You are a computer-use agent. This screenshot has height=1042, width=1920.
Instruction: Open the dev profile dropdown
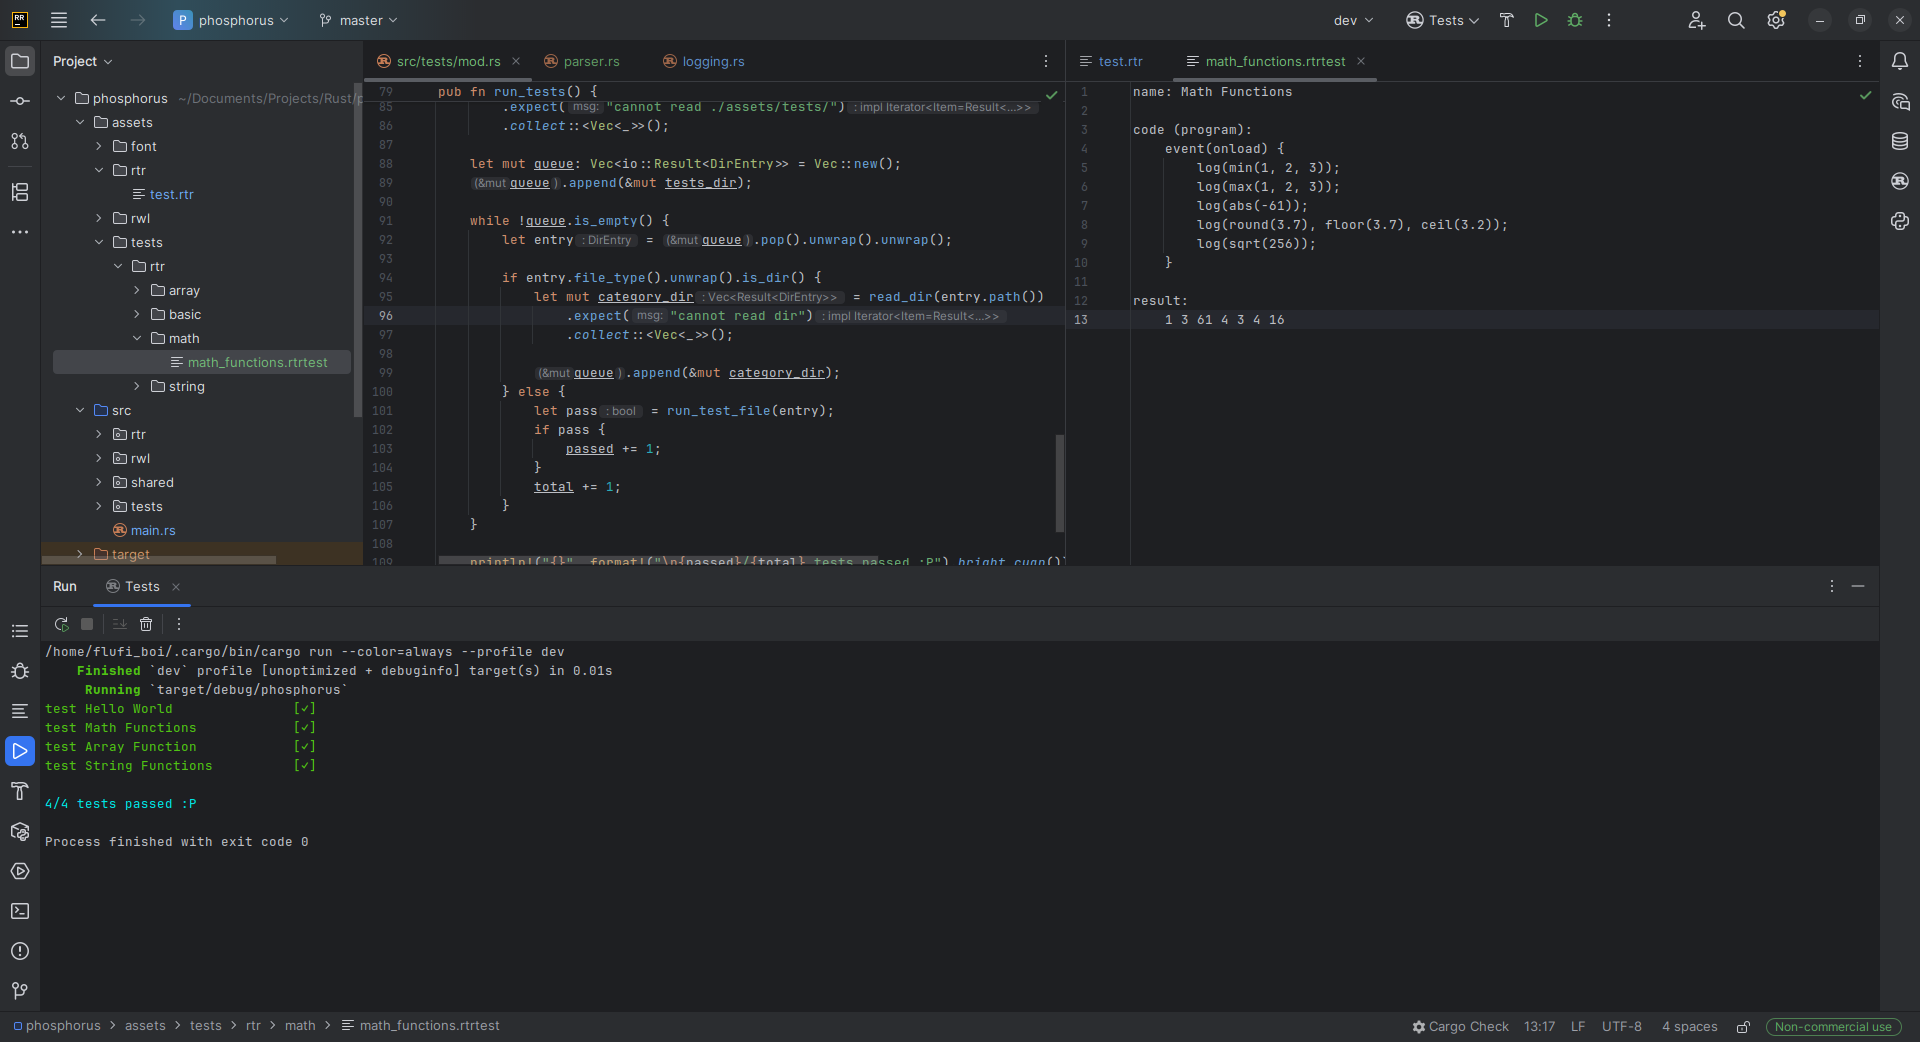tap(1353, 20)
